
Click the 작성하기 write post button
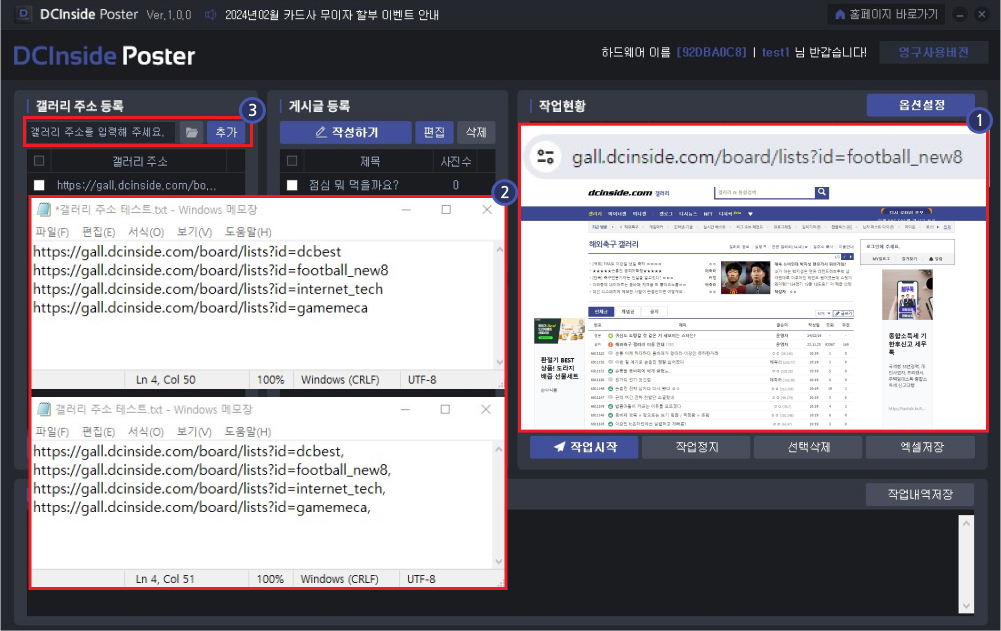click(x=346, y=132)
